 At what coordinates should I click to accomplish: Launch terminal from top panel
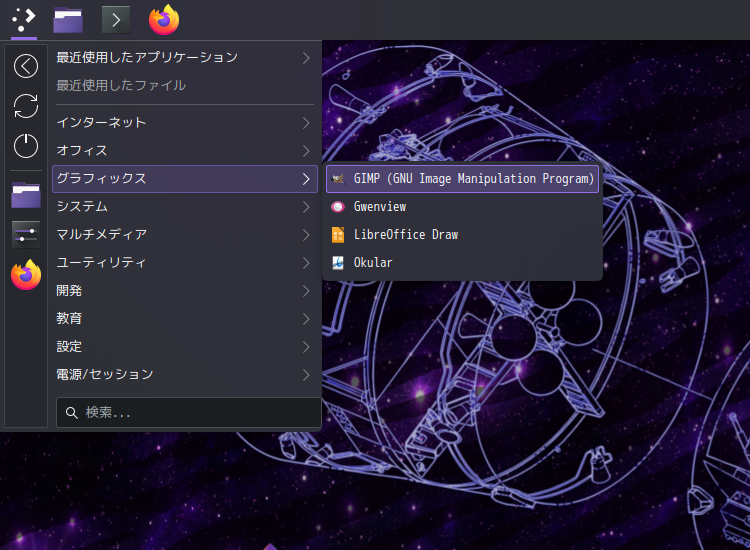(116, 20)
